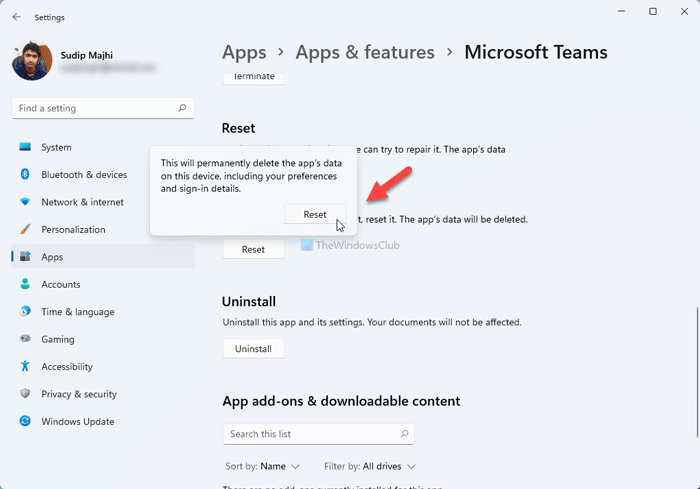Image resolution: width=700 pixels, height=489 pixels.
Task: Focus the Find a setting search box
Action: (95, 108)
